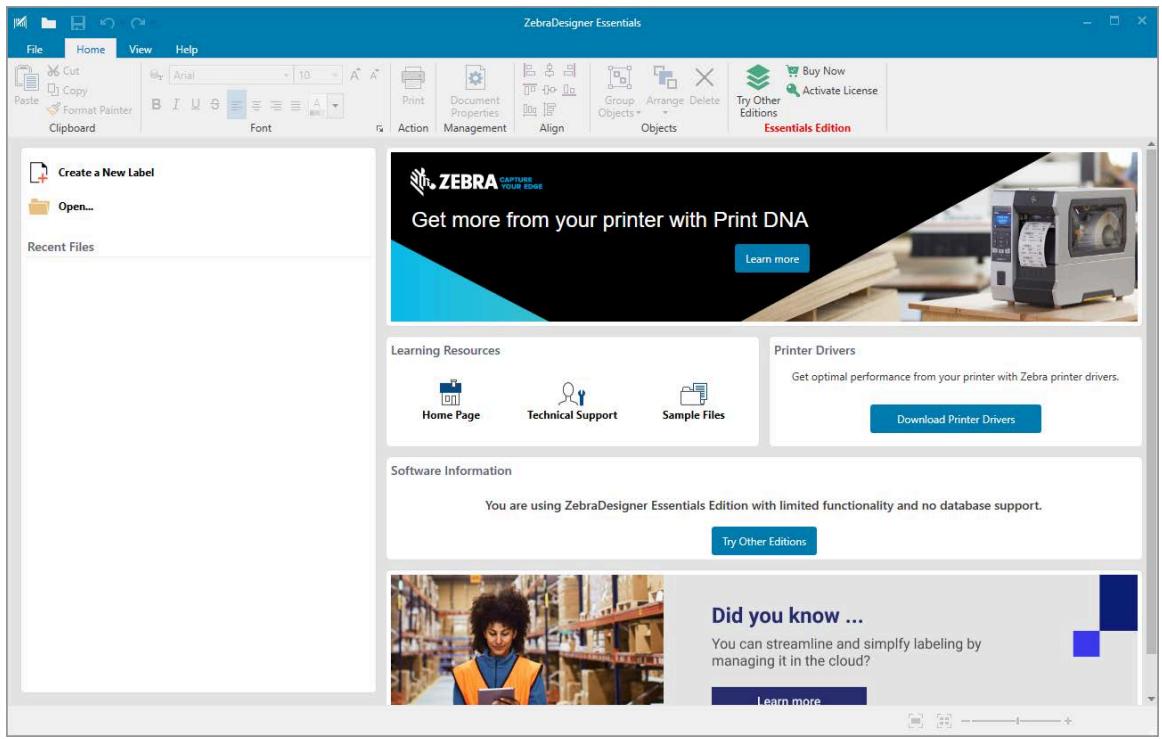This screenshot has height=739, width=1162.
Task: Click zoom to objects icon in status bar
Action: pyautogui.click(x=943, y=720)
